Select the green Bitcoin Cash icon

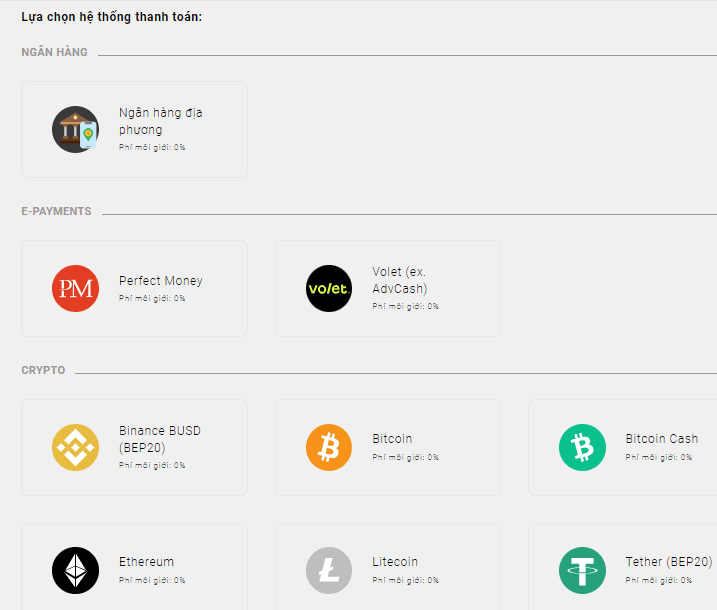point(582,447)
